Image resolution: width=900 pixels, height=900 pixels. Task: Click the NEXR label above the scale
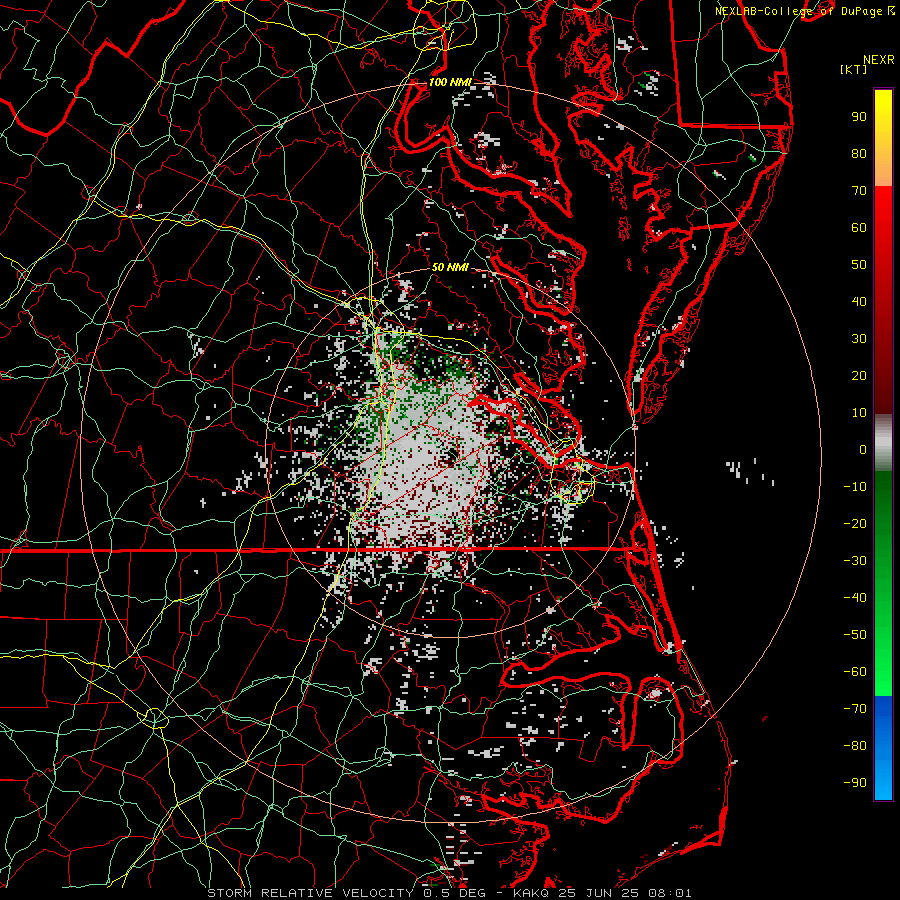(x=878, y=60)
